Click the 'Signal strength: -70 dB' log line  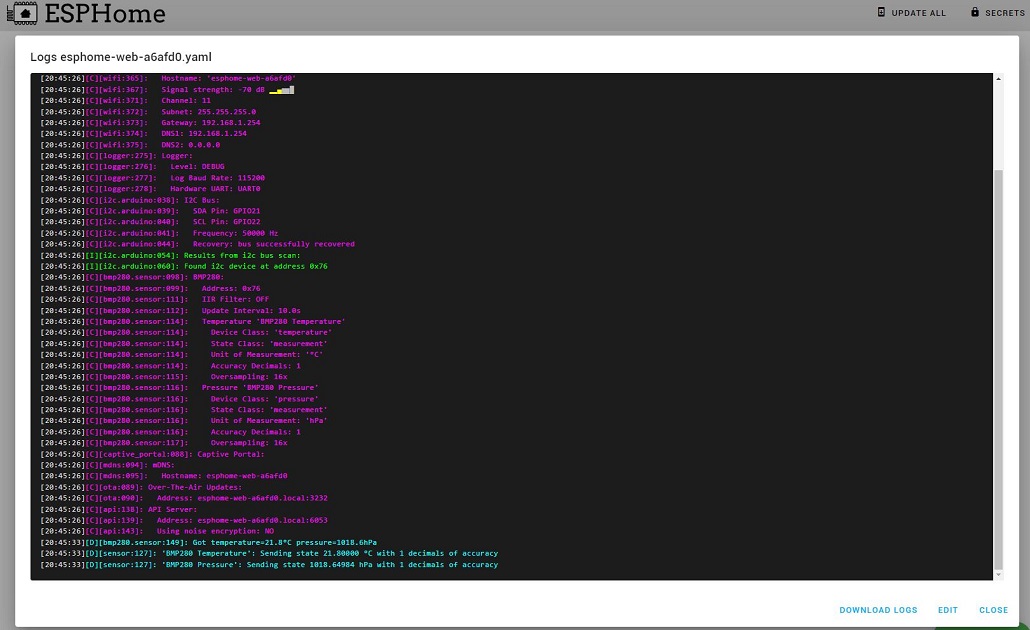167,90
